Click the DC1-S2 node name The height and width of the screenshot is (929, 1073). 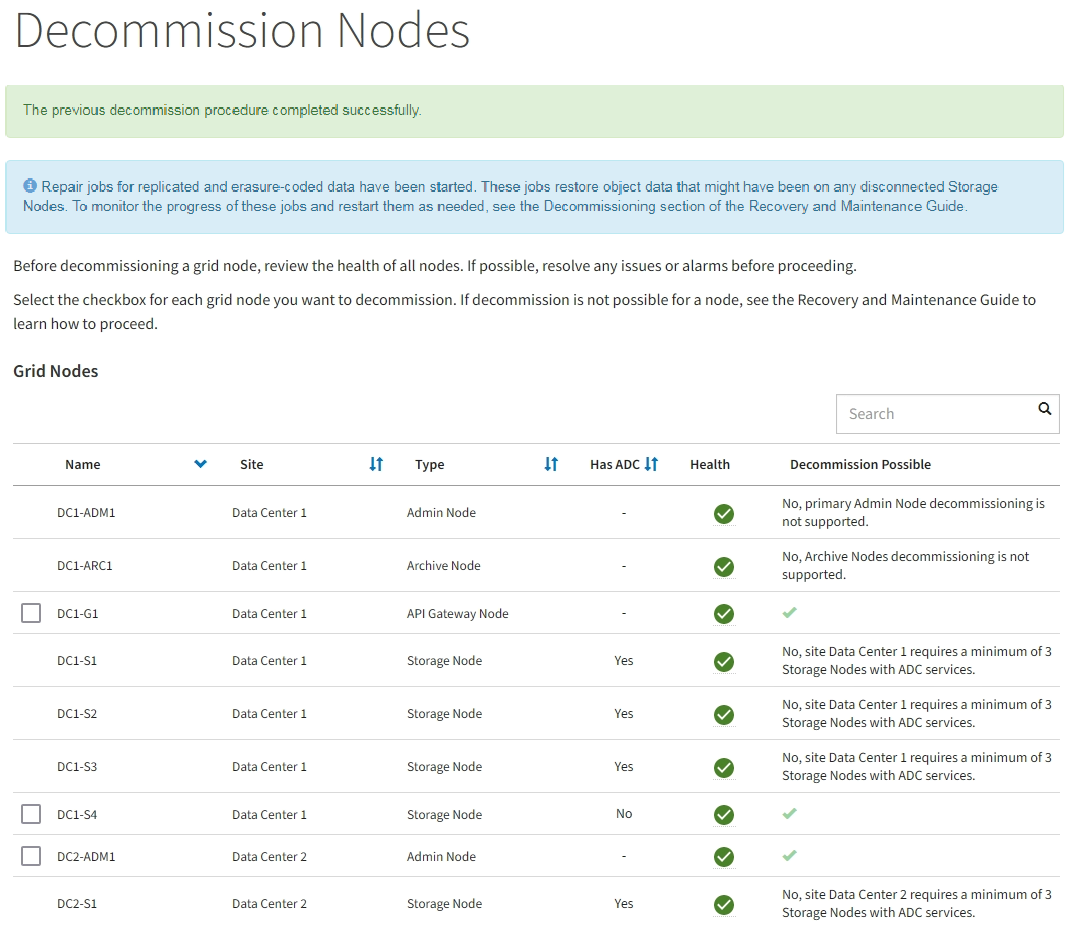tap(77, 714)
